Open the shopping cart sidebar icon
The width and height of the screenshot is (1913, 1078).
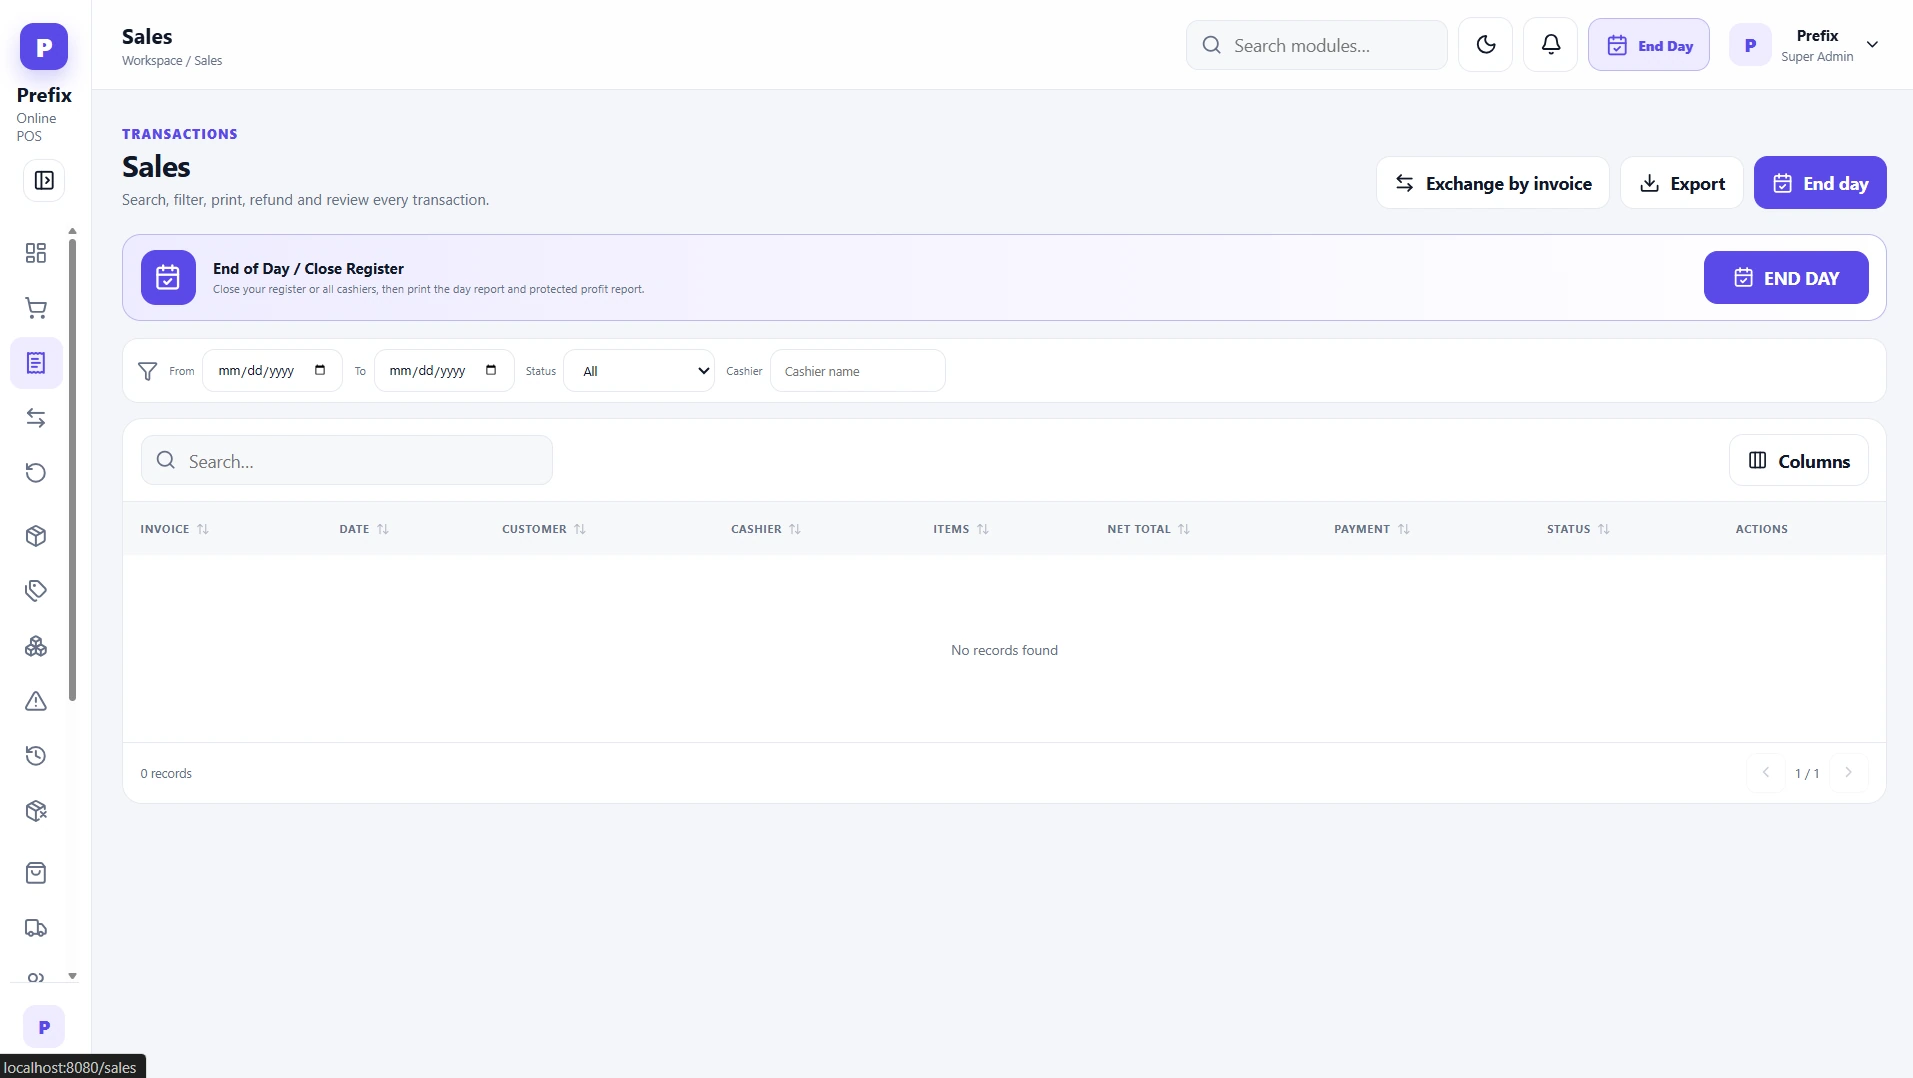[36, 308]
